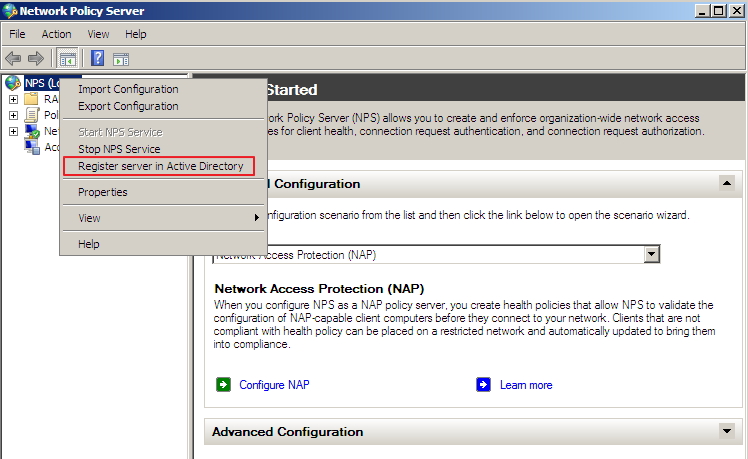The height and width of the screenshot is (459, 748).
Task: Open Help via the question mark icon
Action: 98,59
